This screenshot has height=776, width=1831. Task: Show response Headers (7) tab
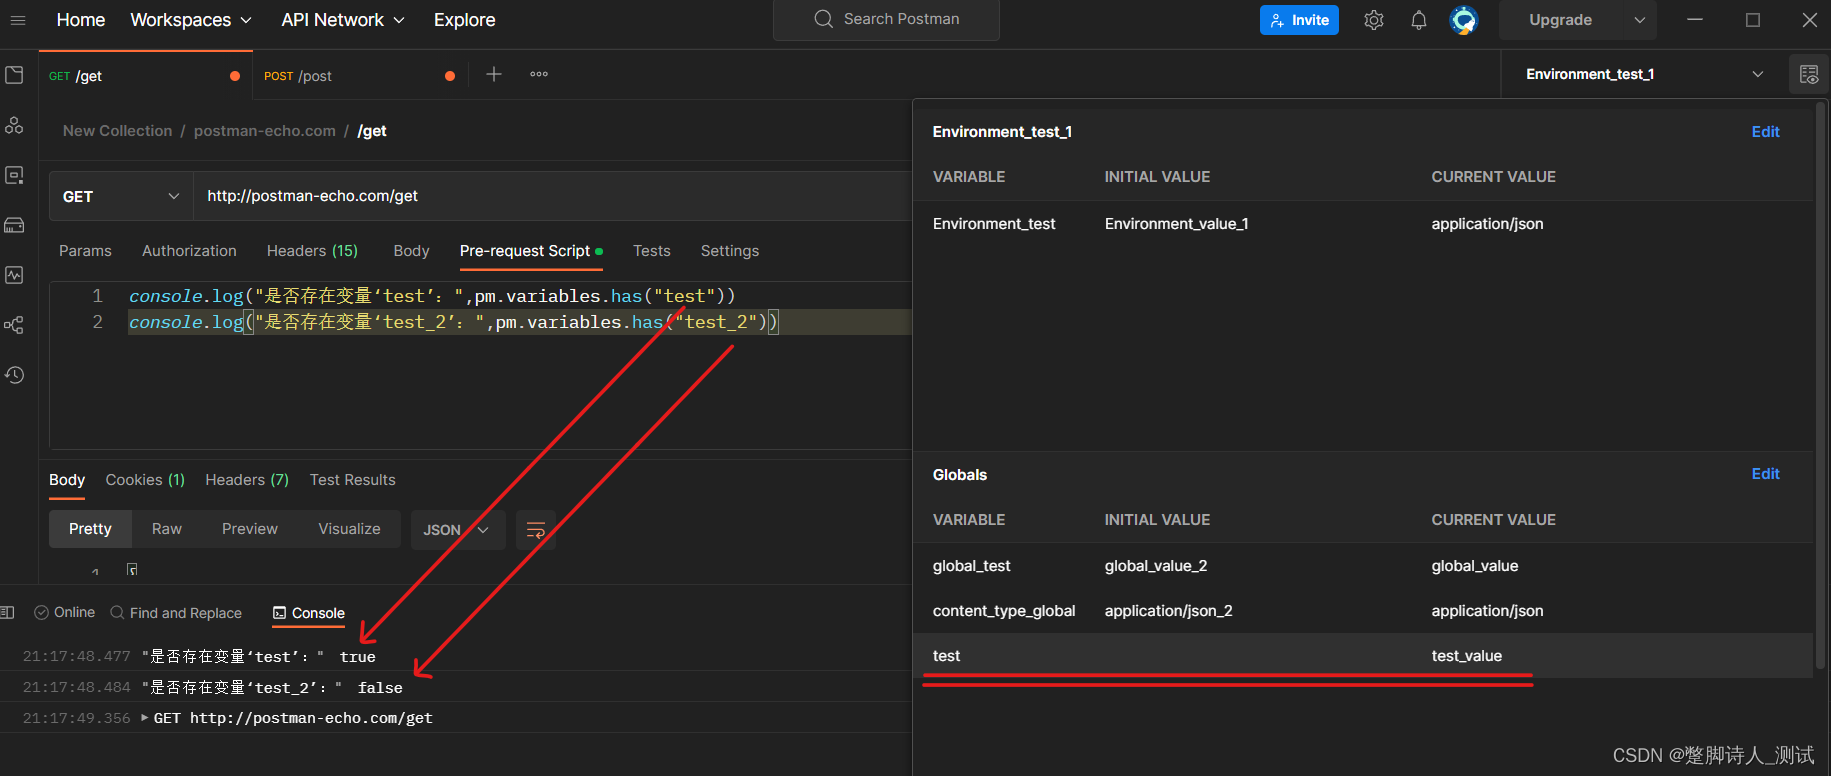point(247,480)
